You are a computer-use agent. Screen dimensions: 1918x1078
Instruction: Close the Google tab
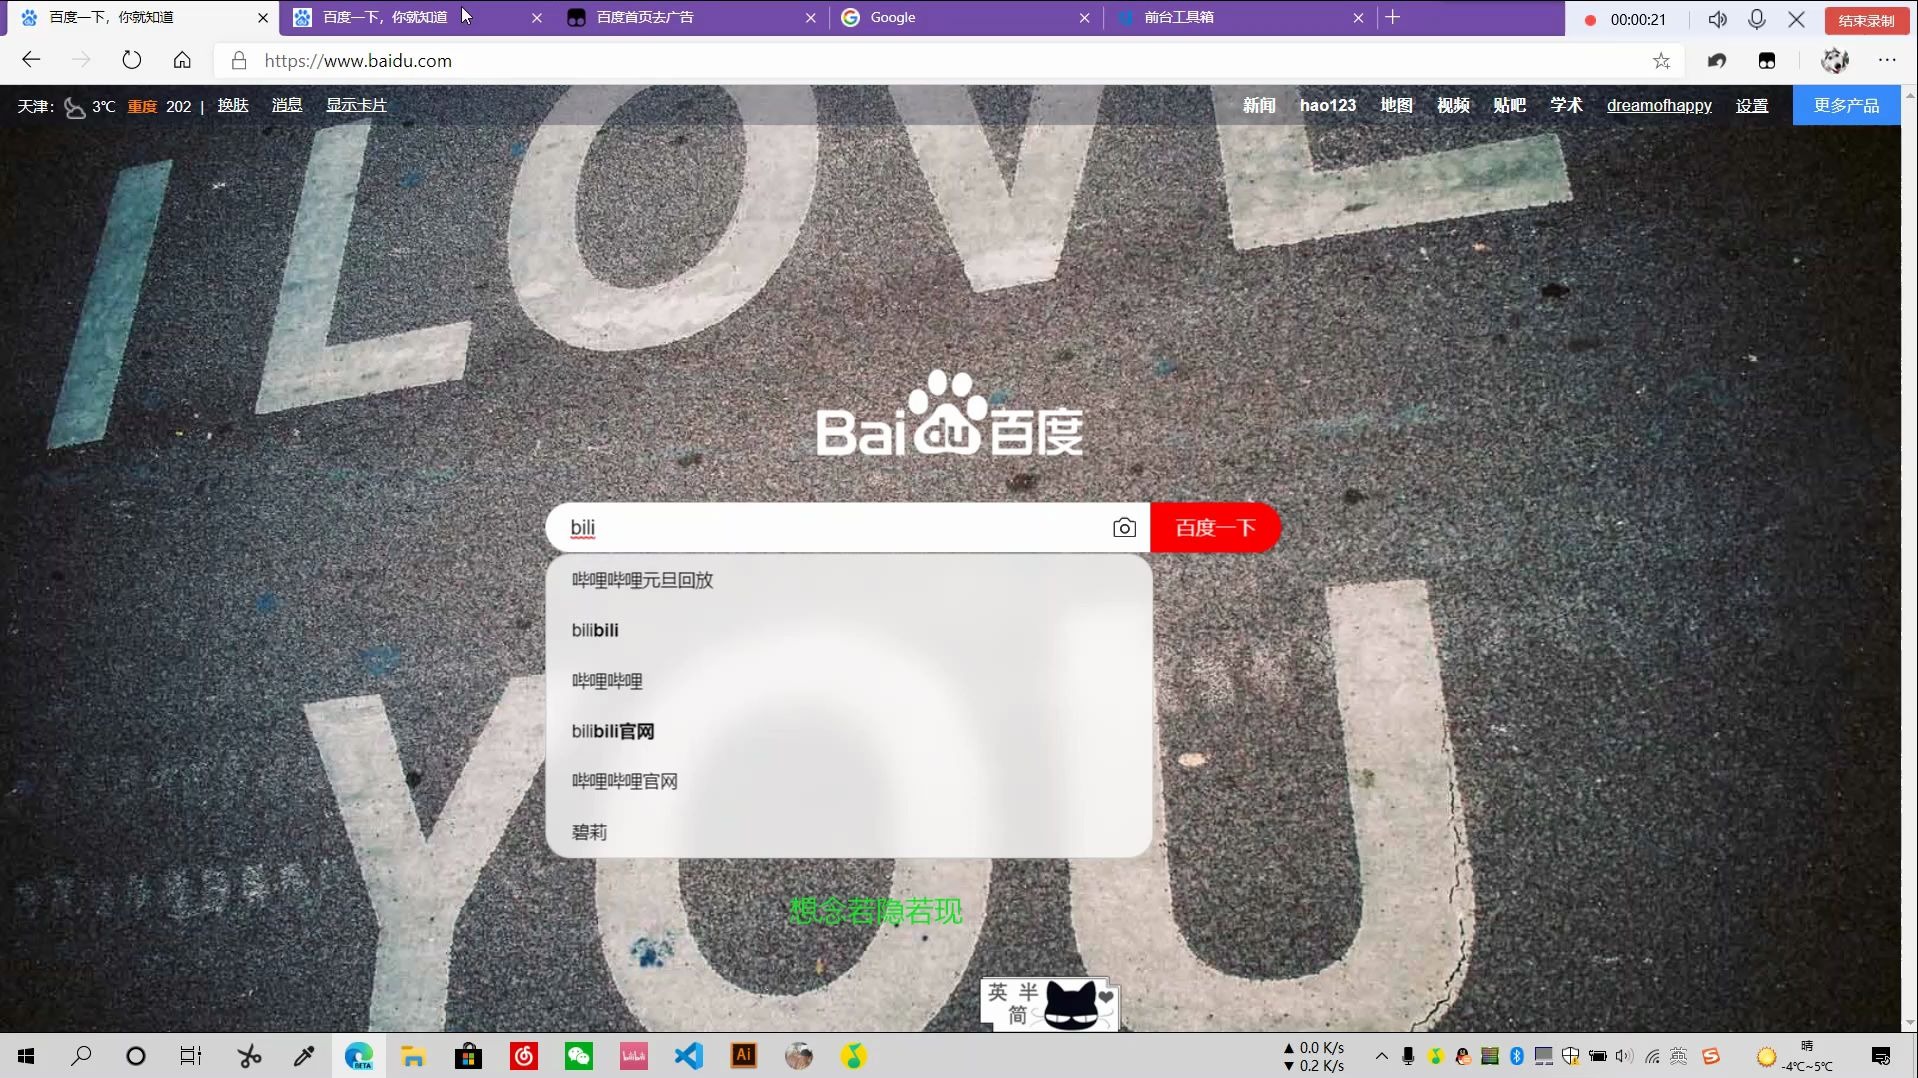point(1084,18)
